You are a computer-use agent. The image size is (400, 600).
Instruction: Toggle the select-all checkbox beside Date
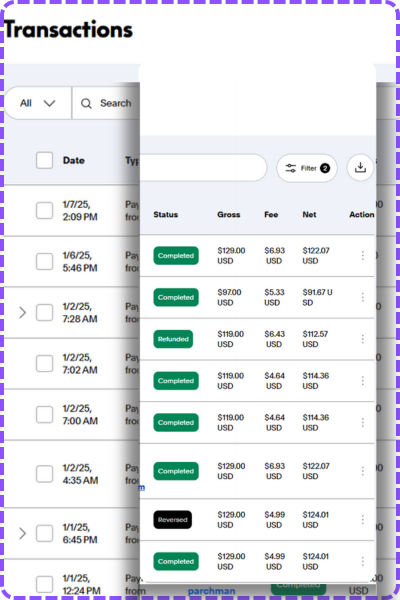[44, 160]
